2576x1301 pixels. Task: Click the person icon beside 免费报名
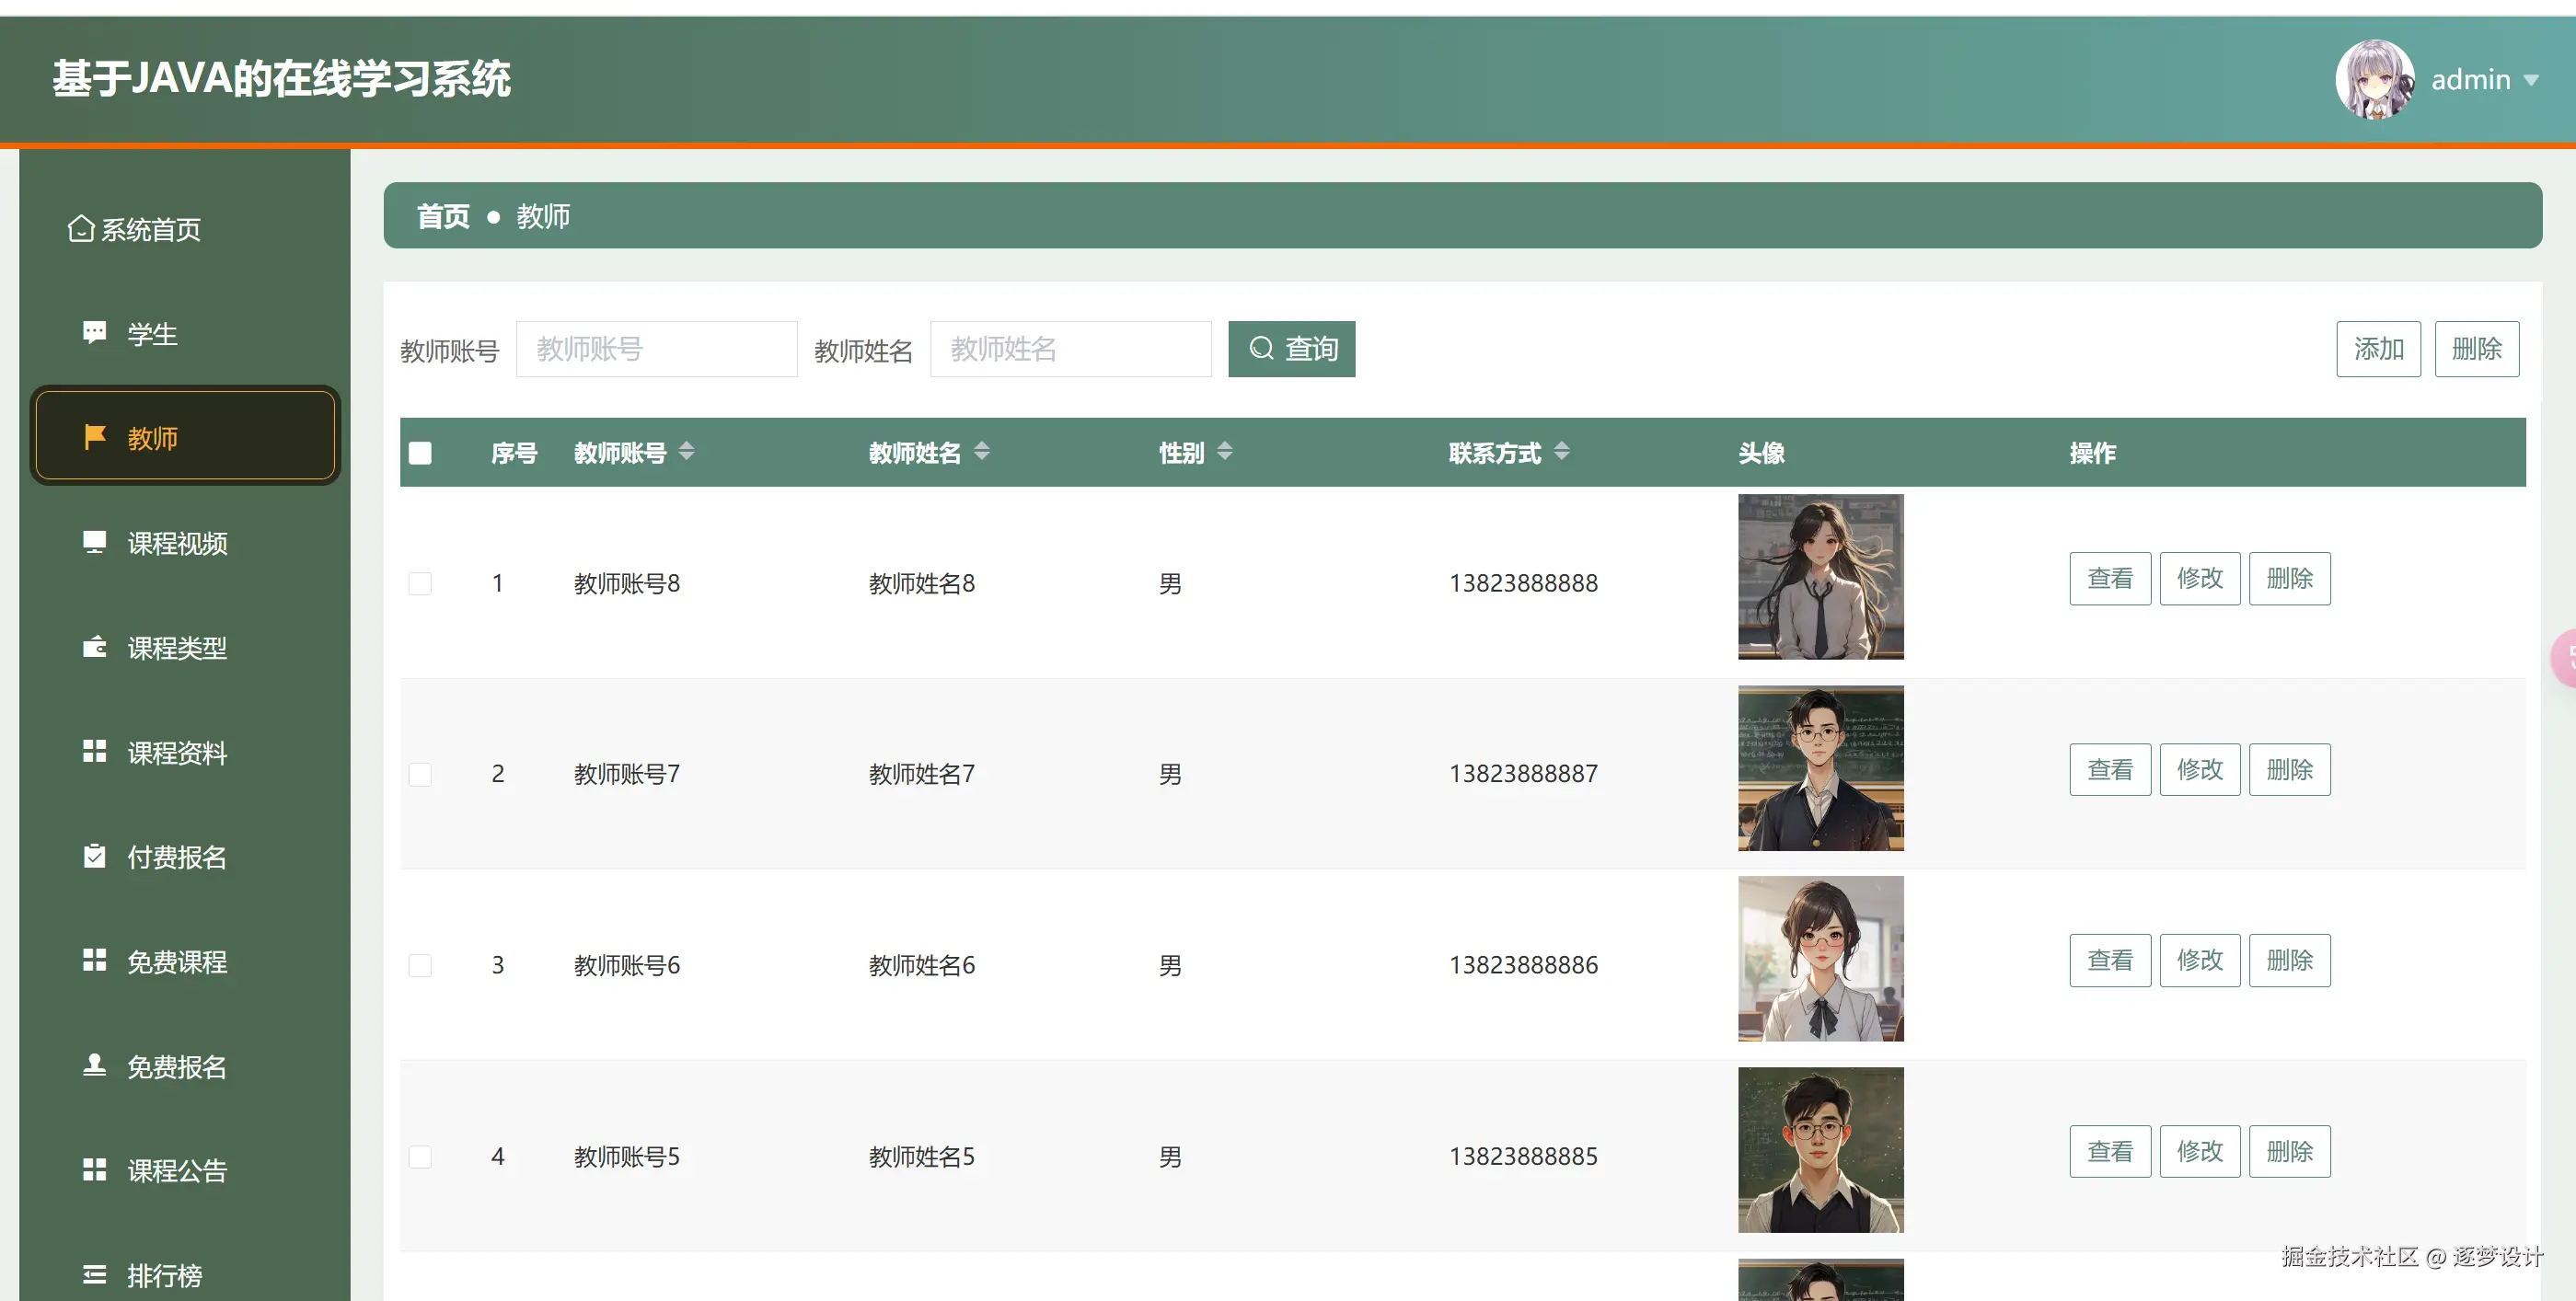(x=94, y=1065)
